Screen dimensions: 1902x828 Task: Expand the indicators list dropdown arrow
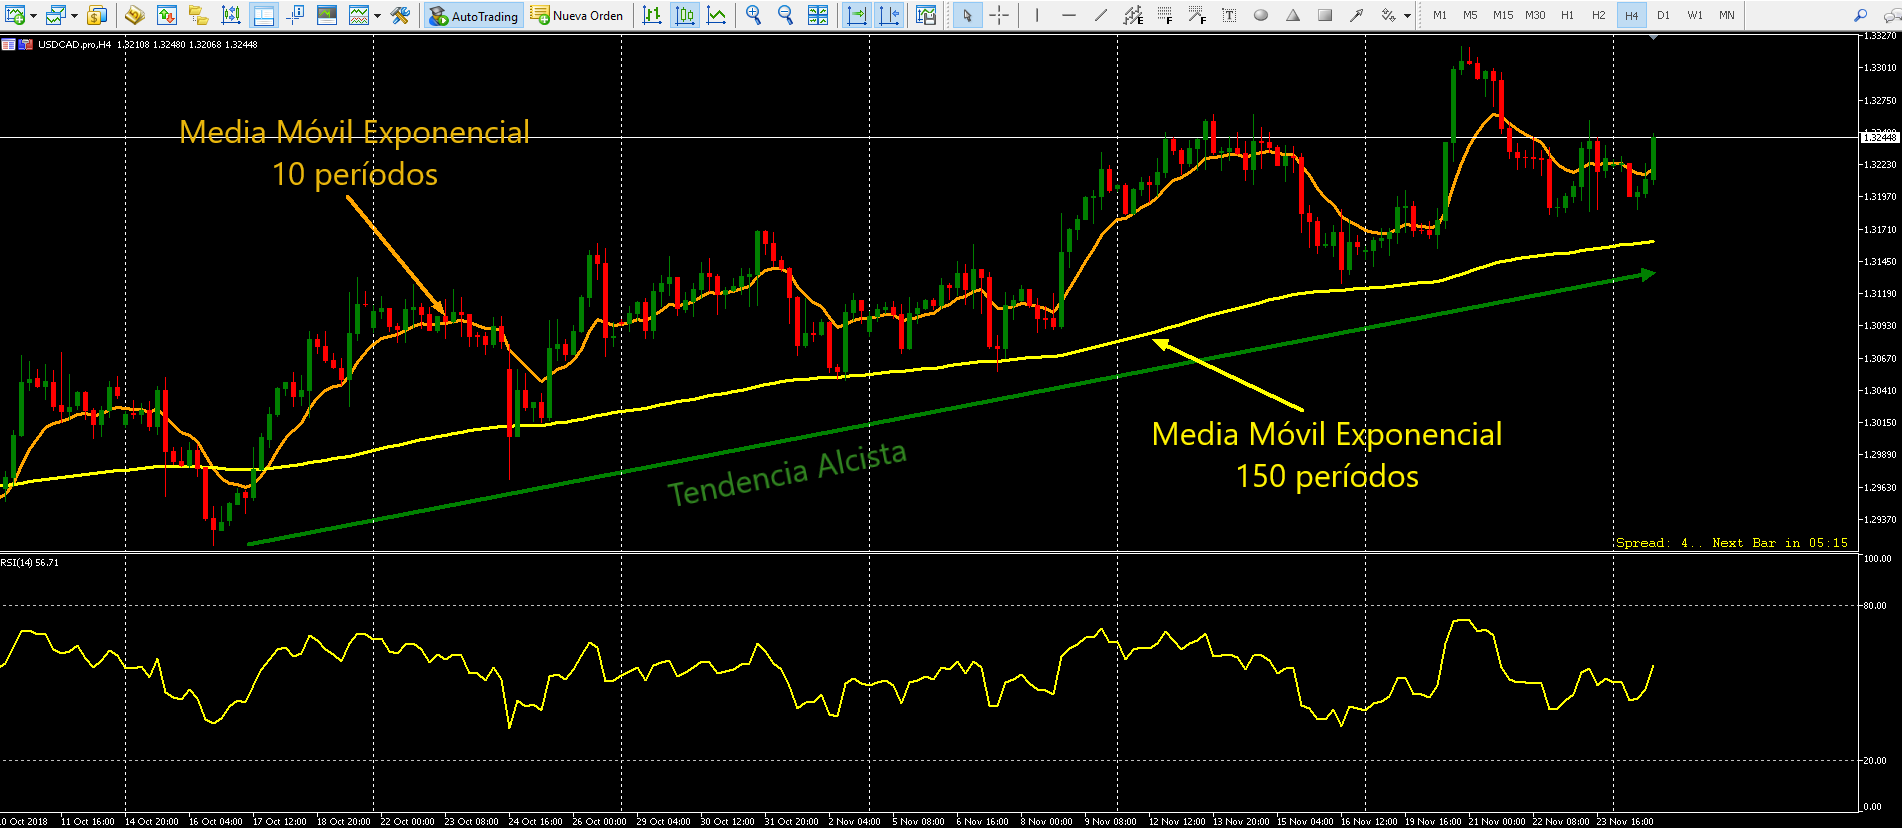377,16
